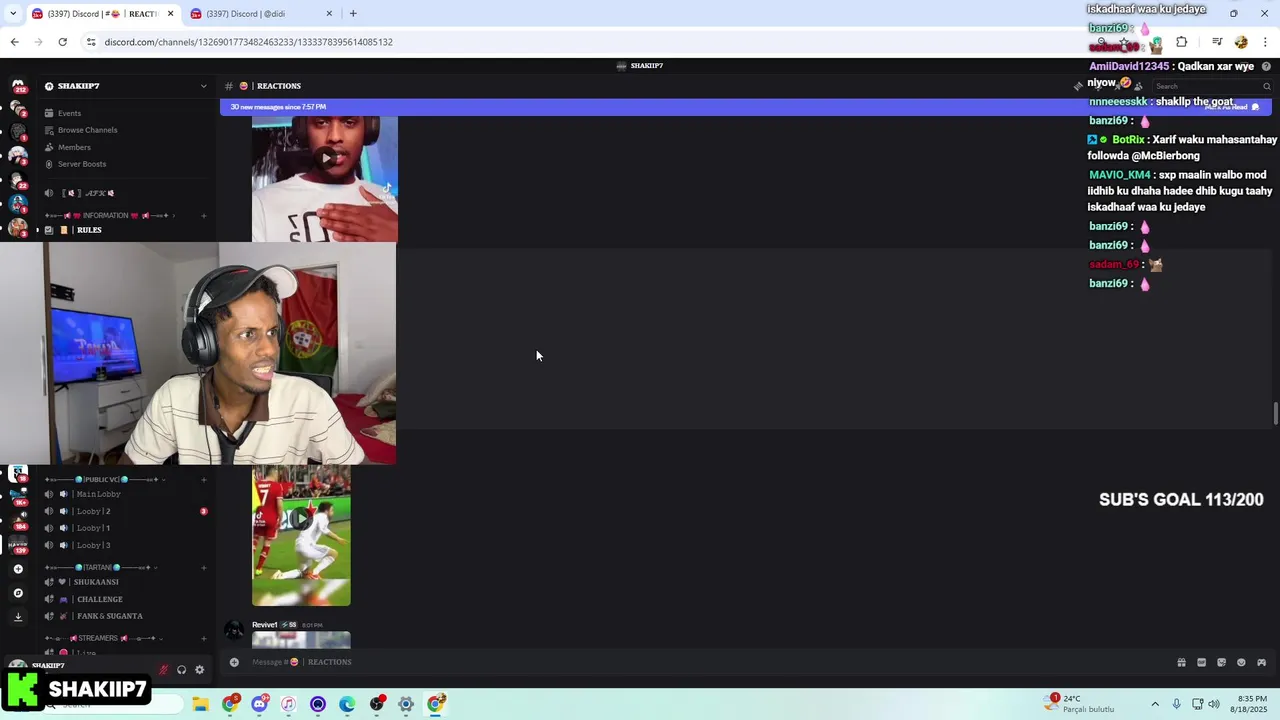Open Discord help question mark icon
This screenshot has width=1280, height=720.
click(x=1266, y=66)
